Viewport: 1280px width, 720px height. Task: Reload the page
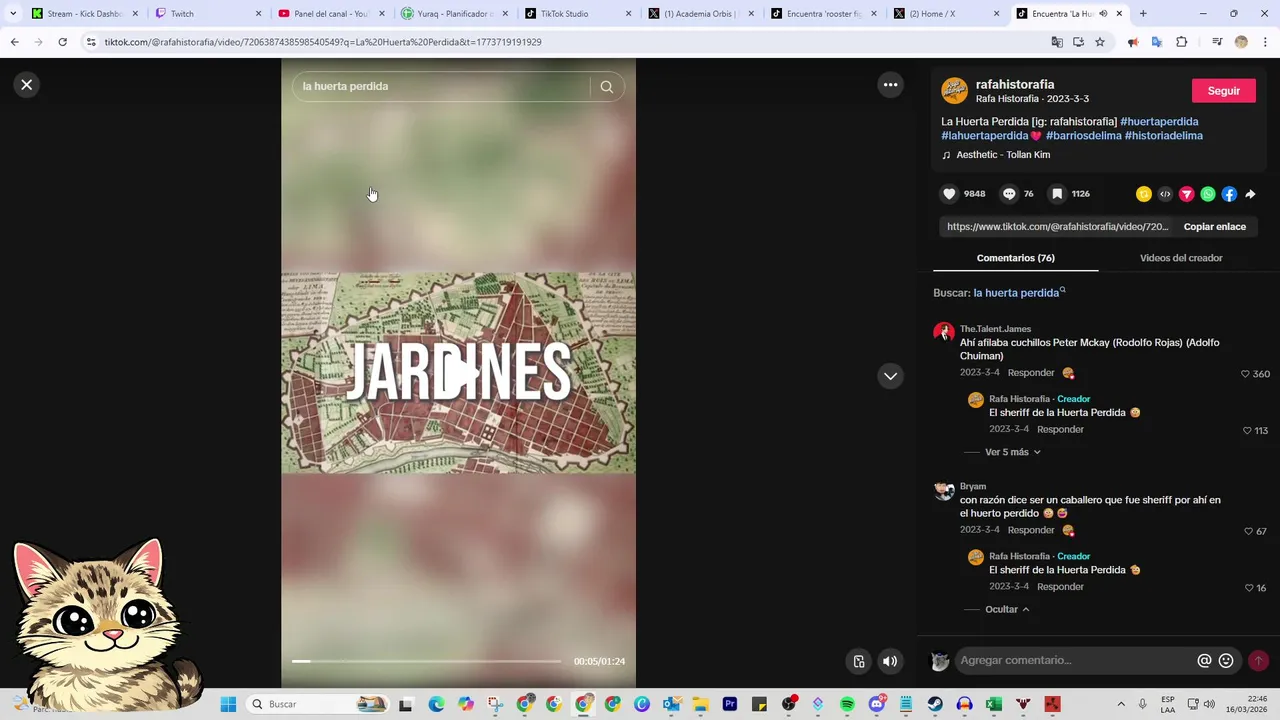tap(62, 42)
